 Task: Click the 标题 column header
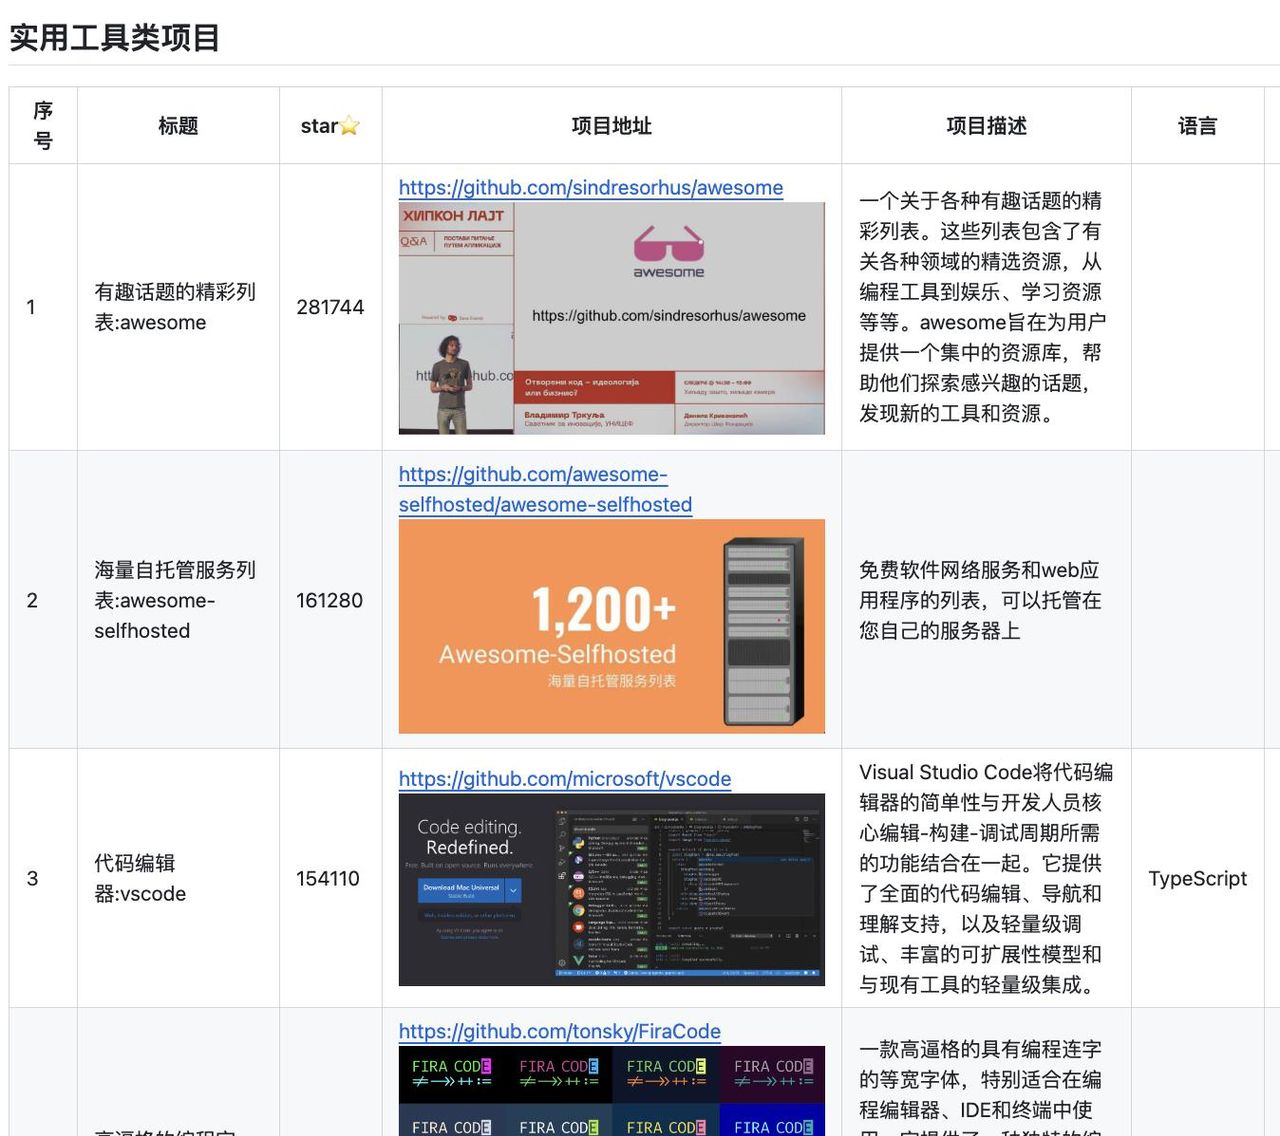(x=178, y=126)
